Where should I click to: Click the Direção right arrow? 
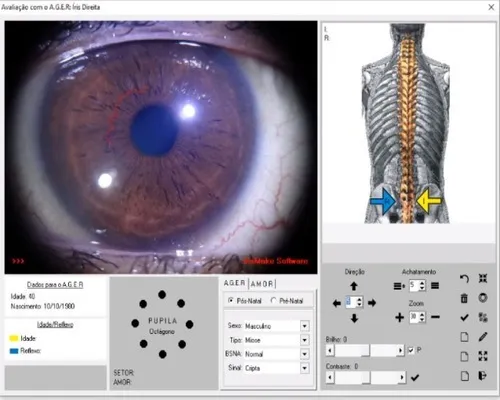(372, 303)
